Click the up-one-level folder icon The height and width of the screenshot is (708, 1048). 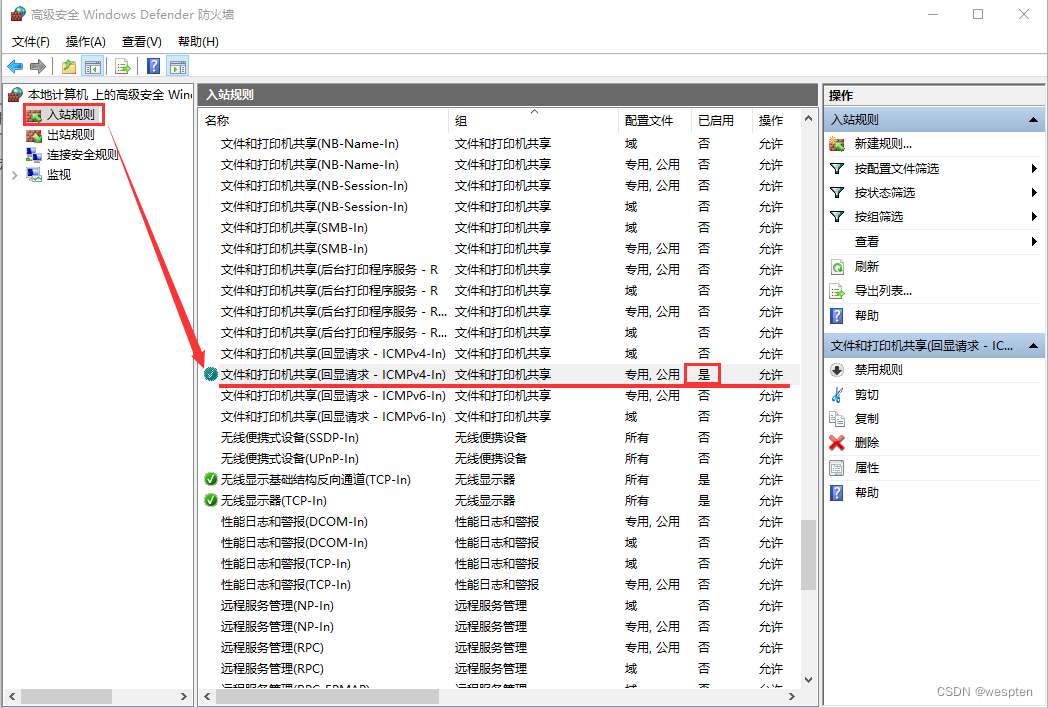click(x=68, y=67)
